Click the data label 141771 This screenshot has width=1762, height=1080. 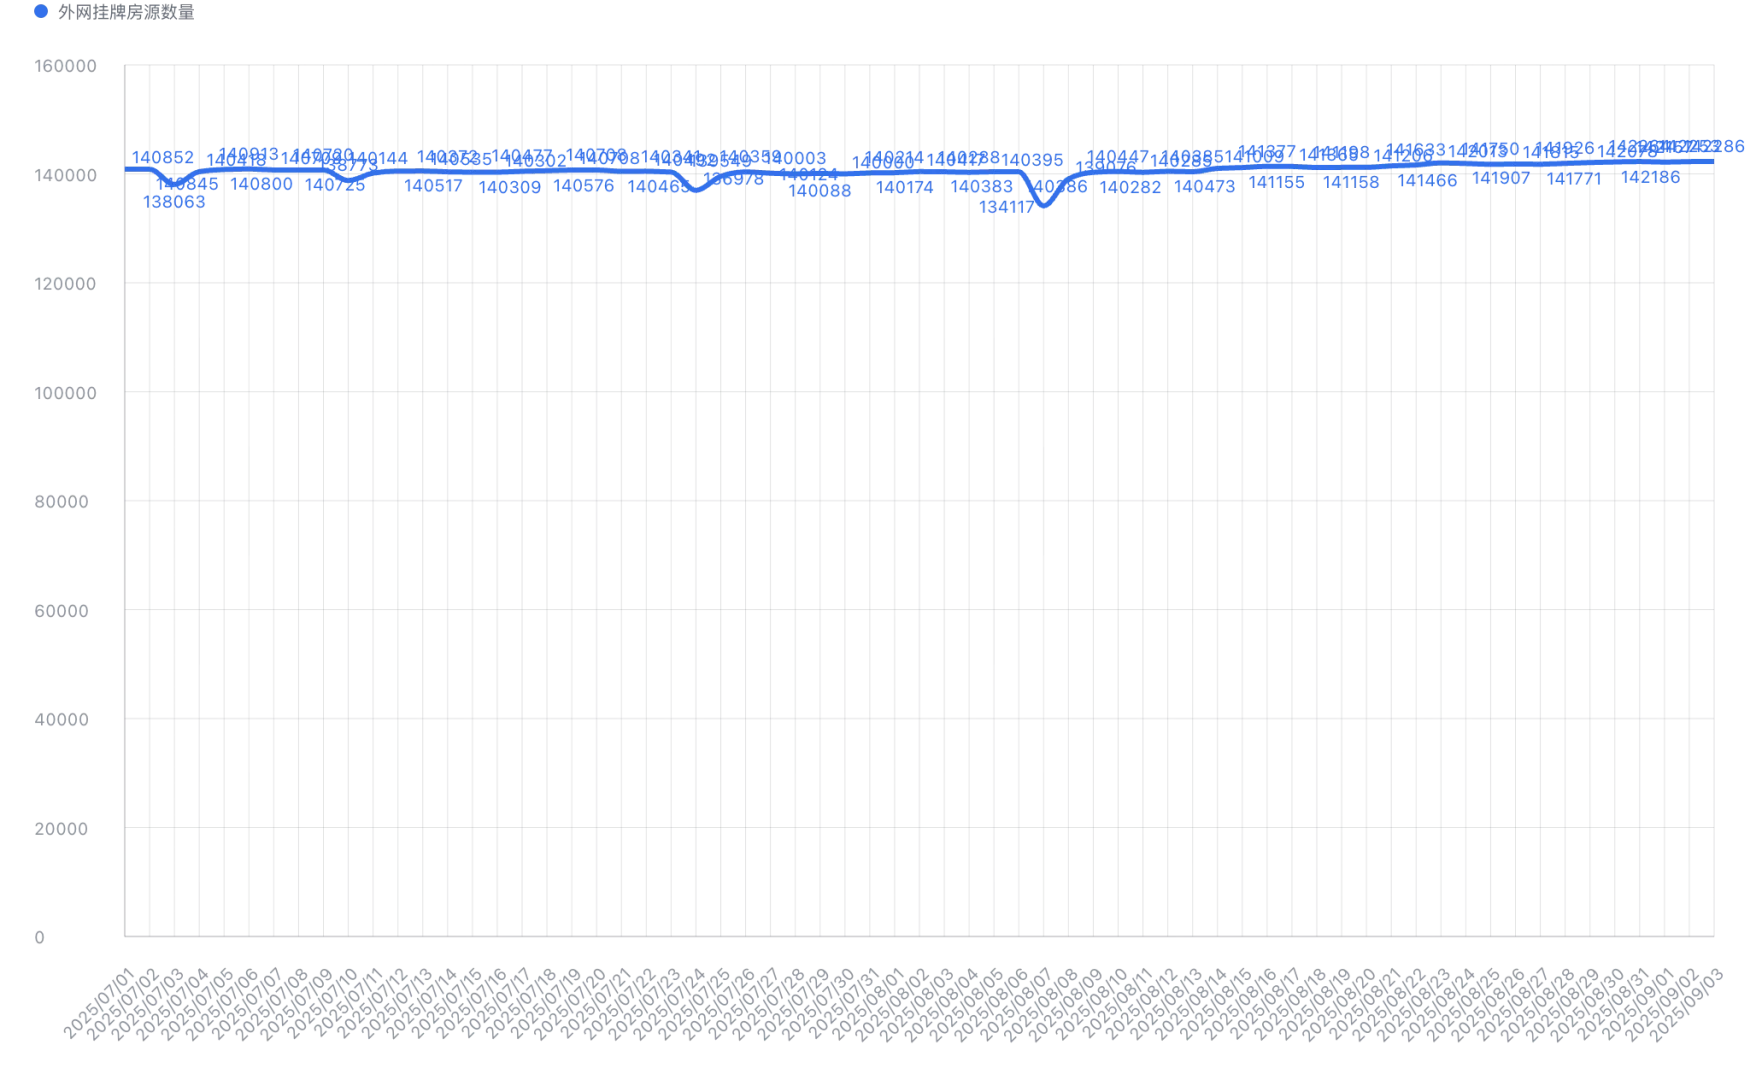[1574, 179]
